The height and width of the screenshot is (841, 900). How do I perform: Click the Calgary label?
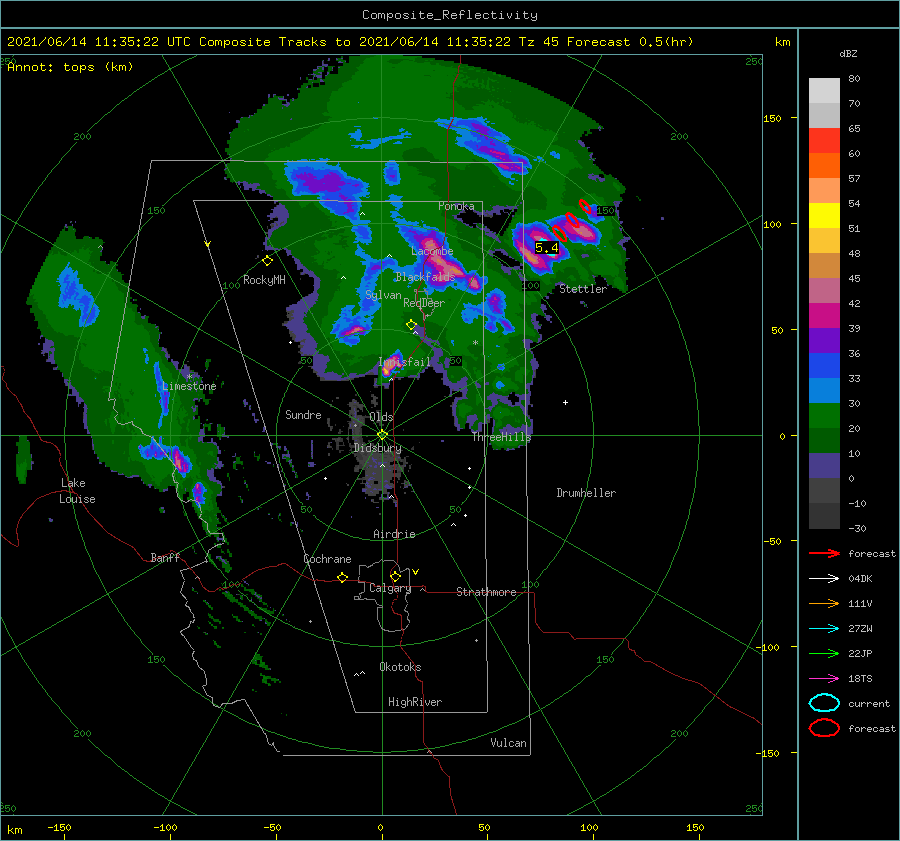(390, 588)
